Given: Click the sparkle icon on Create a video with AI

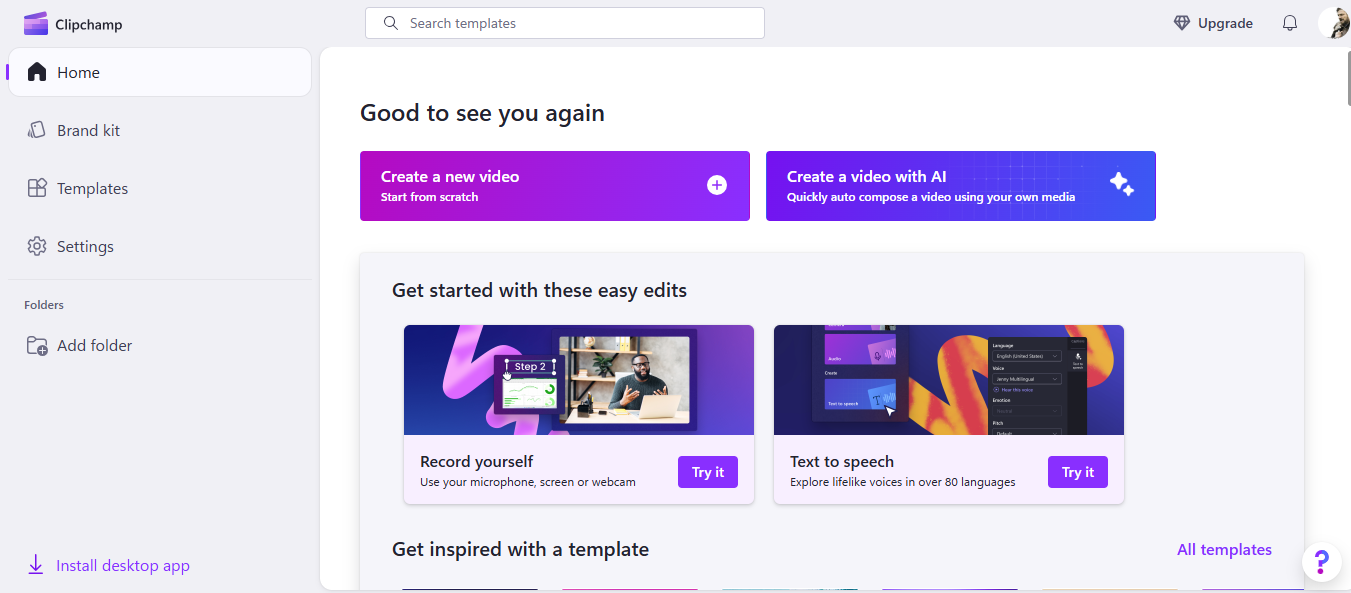Looking at the screenshot, I should pos(1123,185).
